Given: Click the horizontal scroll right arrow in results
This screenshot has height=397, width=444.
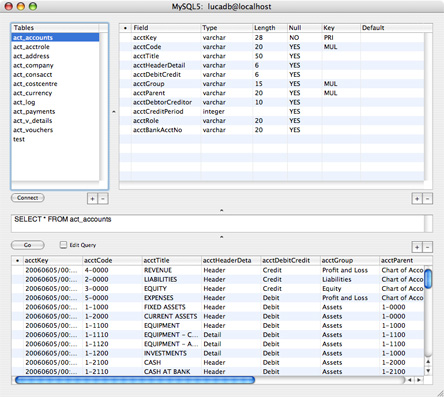Looking at the screenshot, I should pyautogui.click(x=419, y=380).
